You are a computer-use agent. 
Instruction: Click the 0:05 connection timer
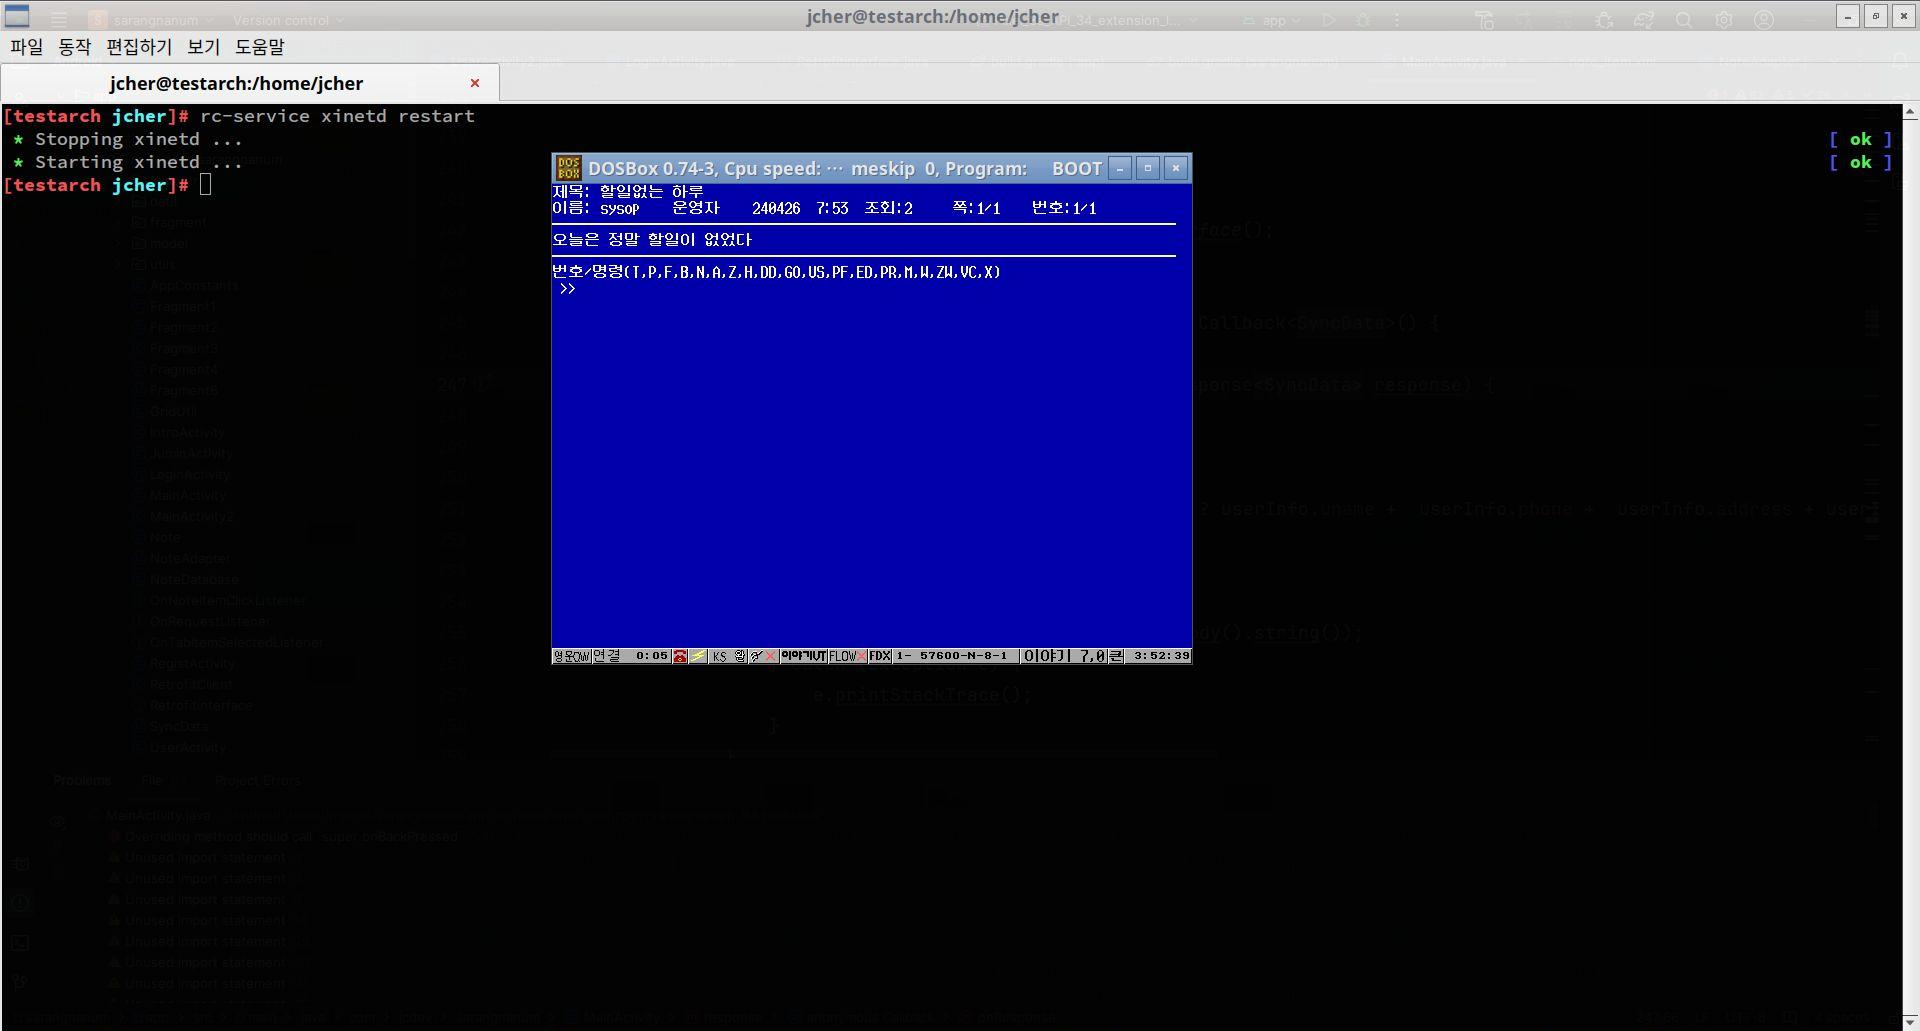coord(652,656)
